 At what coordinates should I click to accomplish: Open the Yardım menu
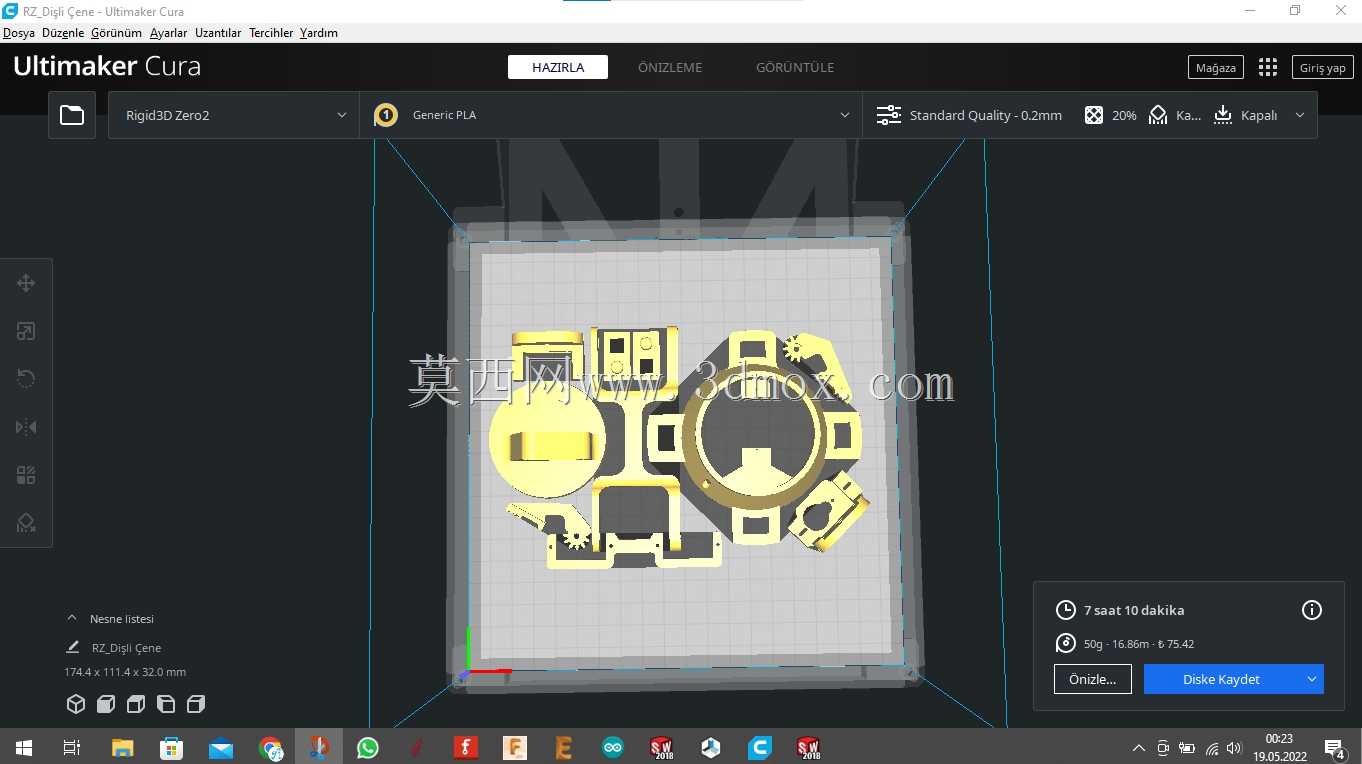pos(319,33)
